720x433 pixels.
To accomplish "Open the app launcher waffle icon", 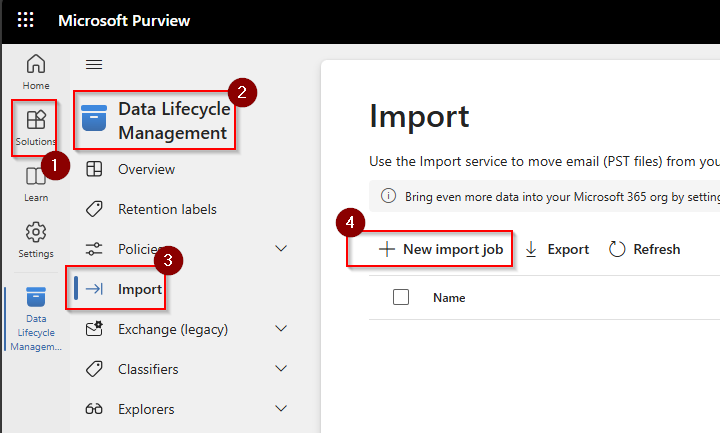I will [26, 20].
